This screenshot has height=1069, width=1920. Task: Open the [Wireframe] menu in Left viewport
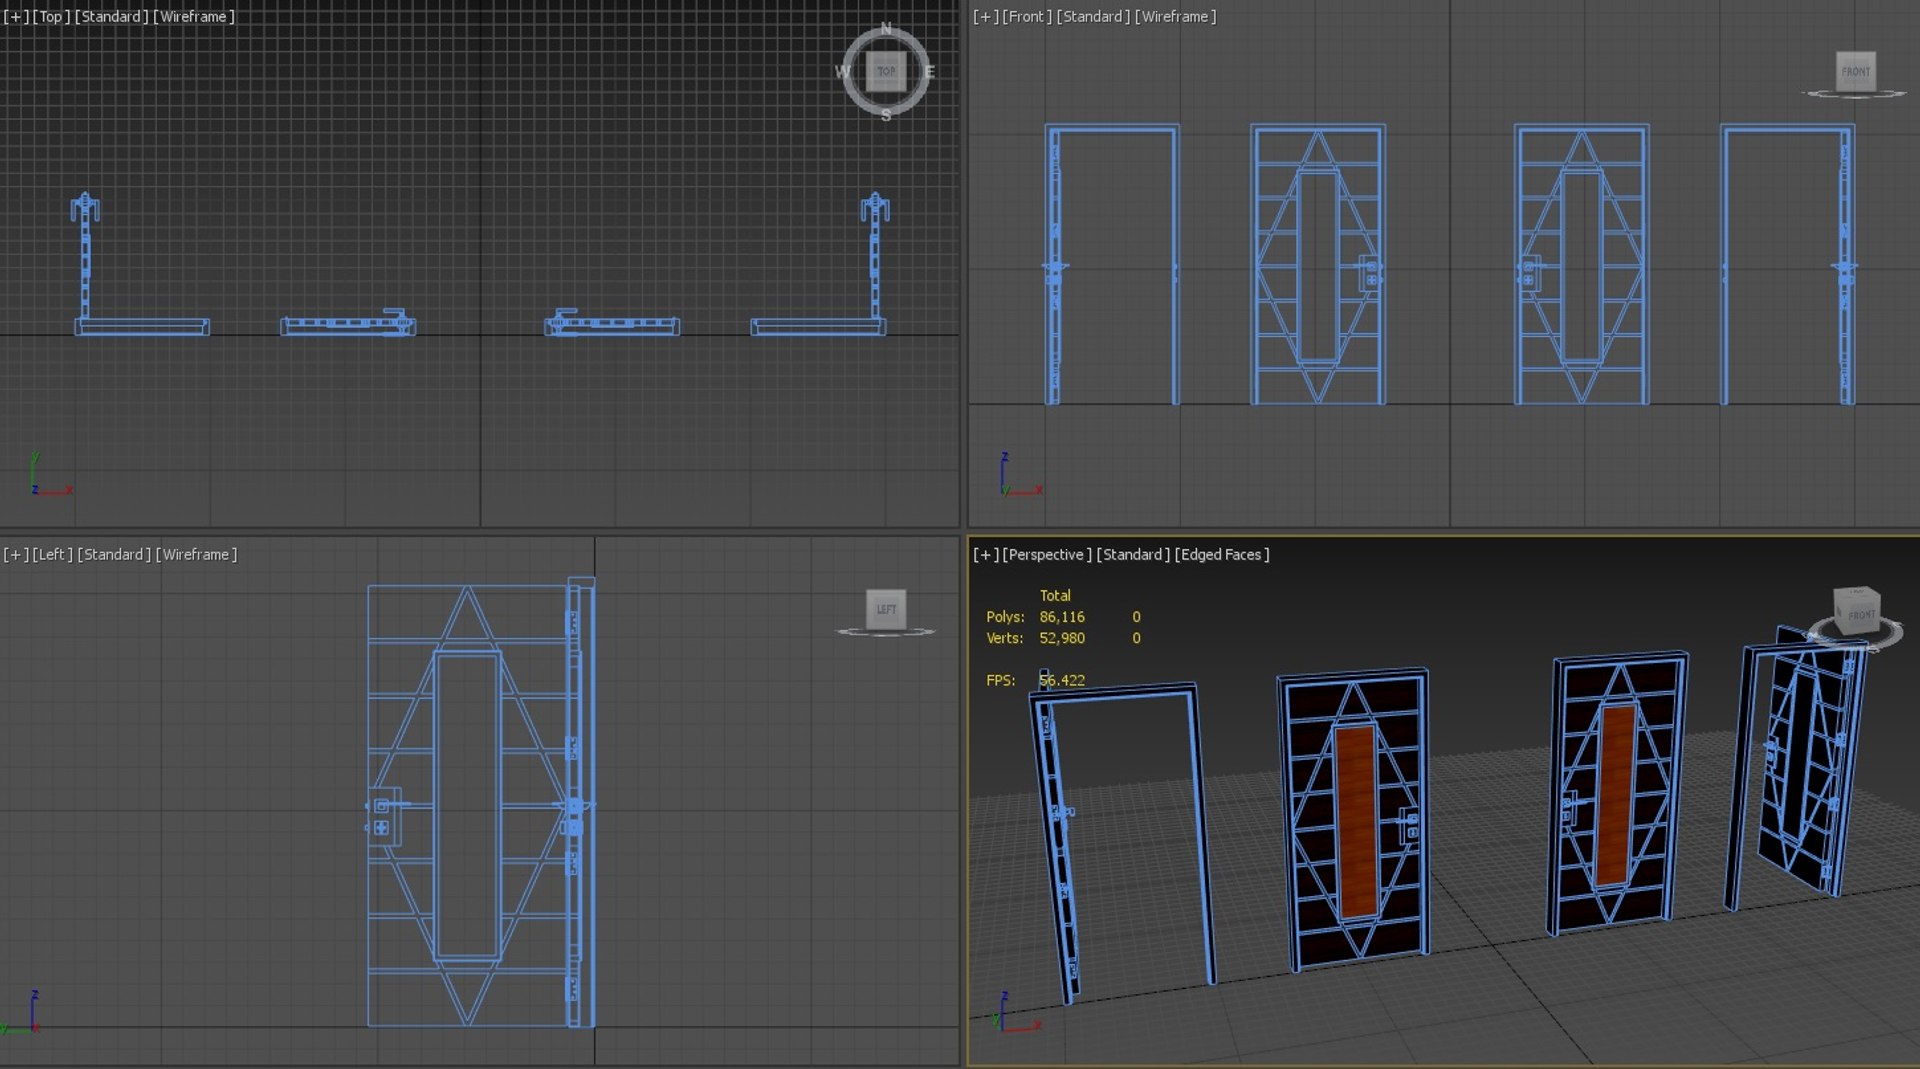(x=197, y=555)
